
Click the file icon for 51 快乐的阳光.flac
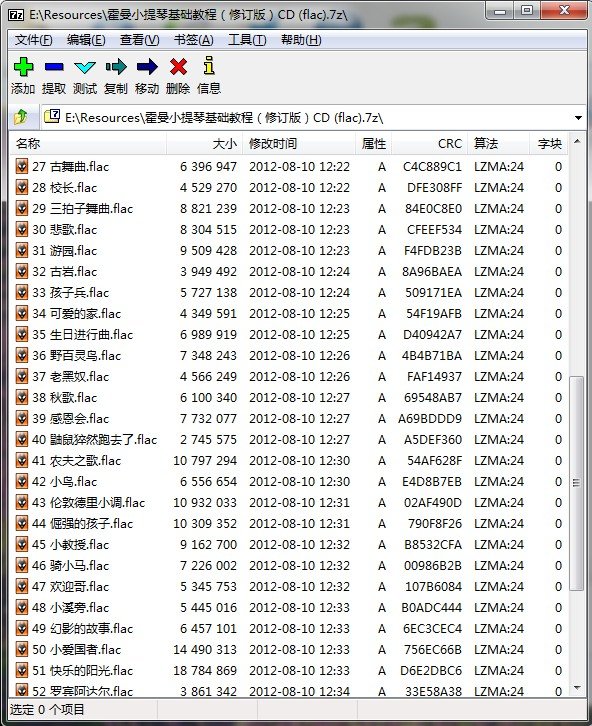[22, 670]
